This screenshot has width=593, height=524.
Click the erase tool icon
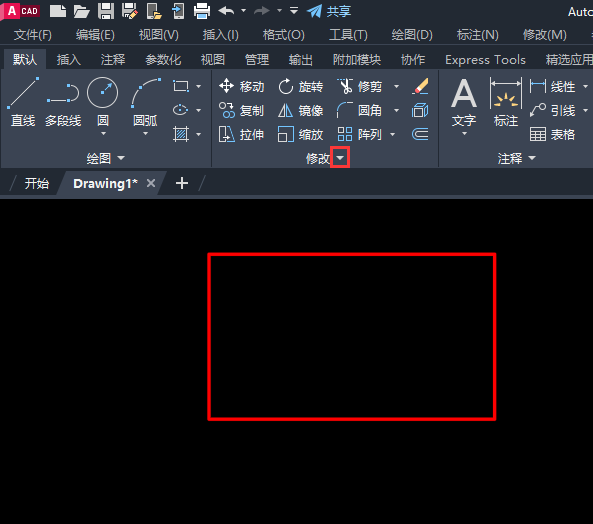(420, 86)
